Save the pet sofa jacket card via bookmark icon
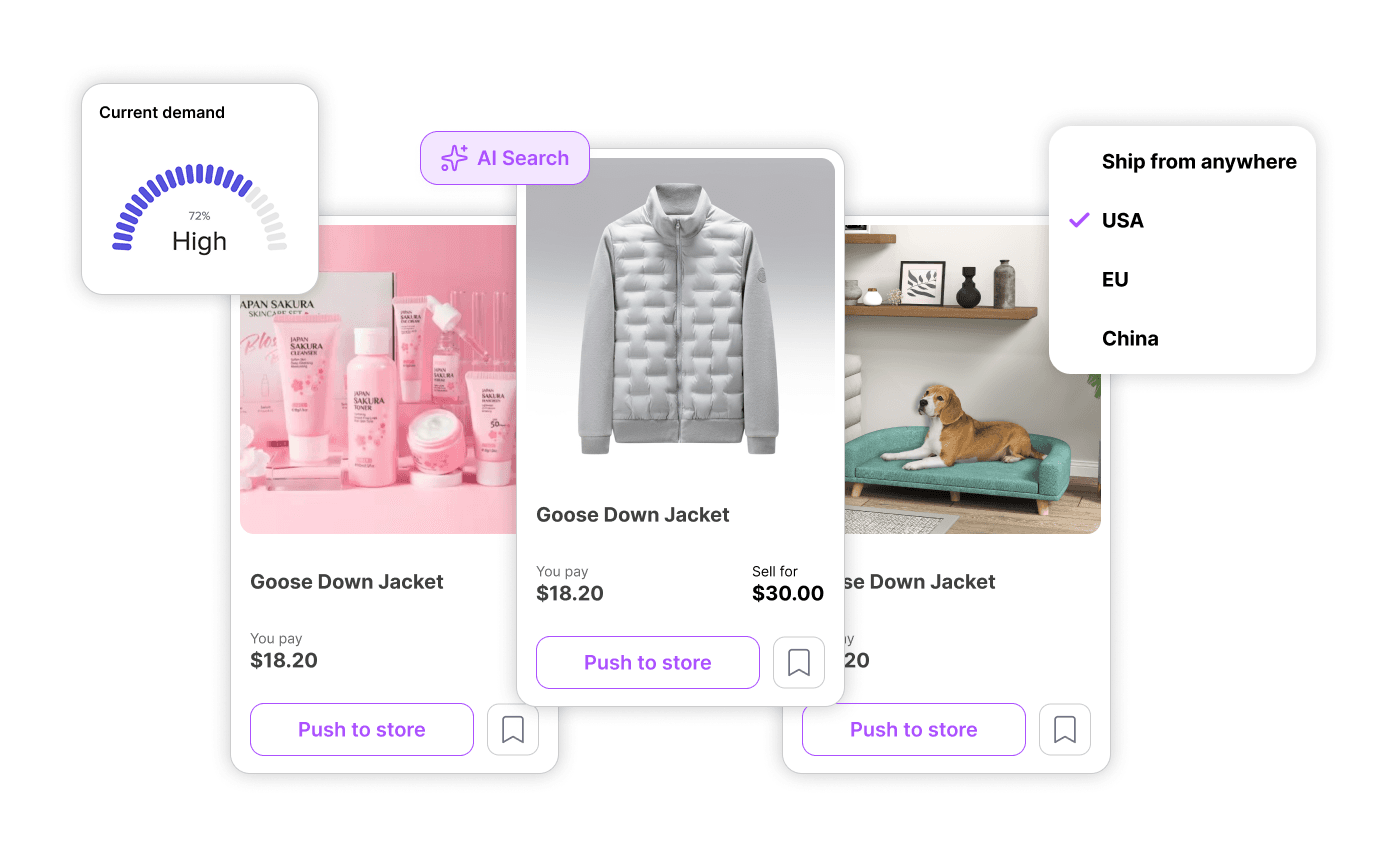This screenshot has width=1397, height=857. 1064,729
